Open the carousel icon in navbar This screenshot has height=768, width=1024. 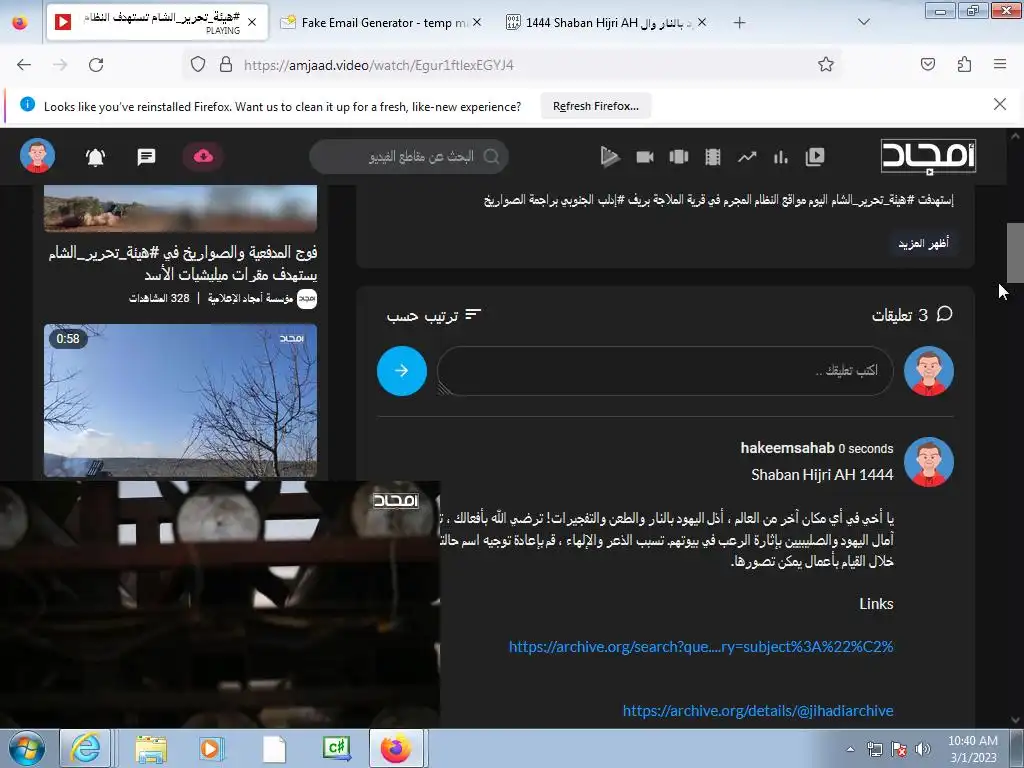[679, 157]
